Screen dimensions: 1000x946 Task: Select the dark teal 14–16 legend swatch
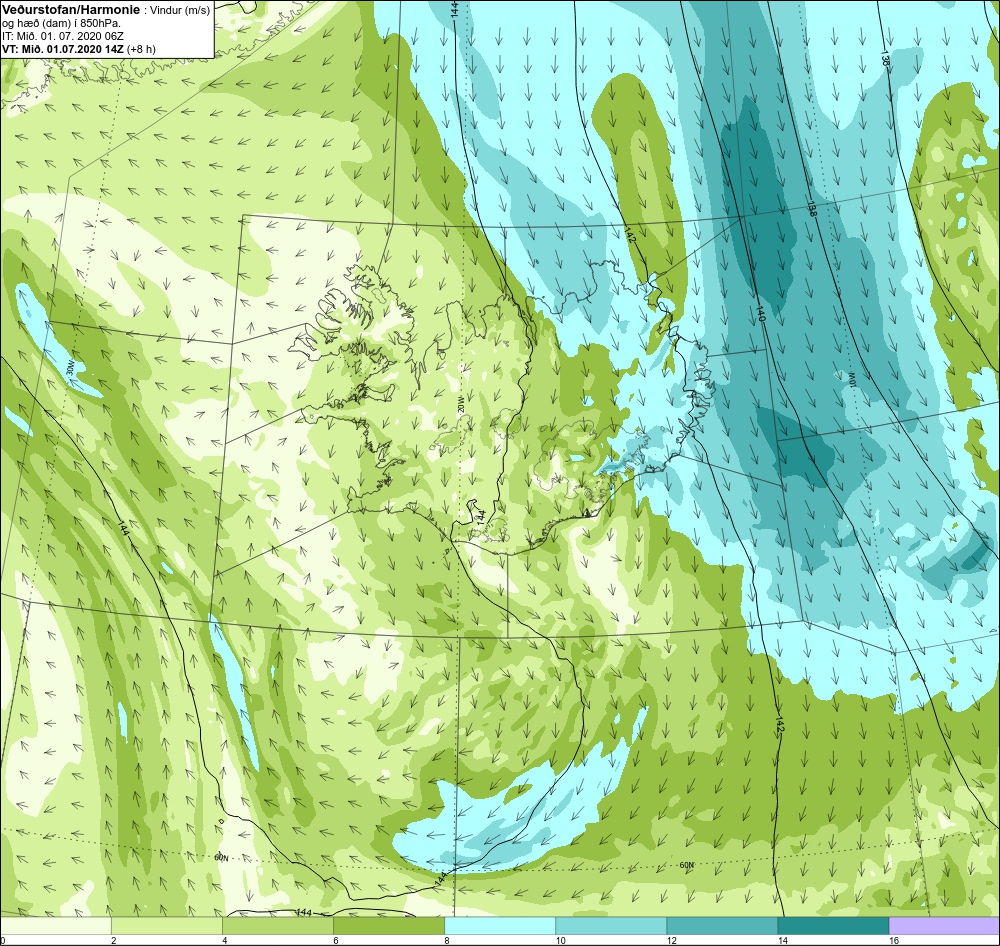coord(833,926)
